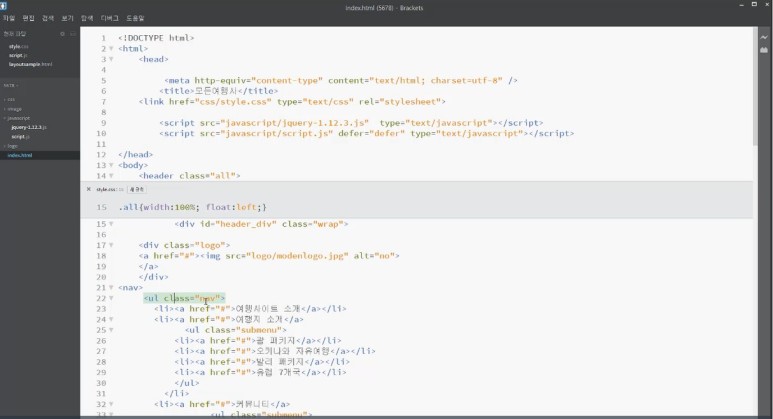The image size is (773, 419).
Task: Click the .all{width:100%; float:left;} rule
Action: (x=193, y=207)
